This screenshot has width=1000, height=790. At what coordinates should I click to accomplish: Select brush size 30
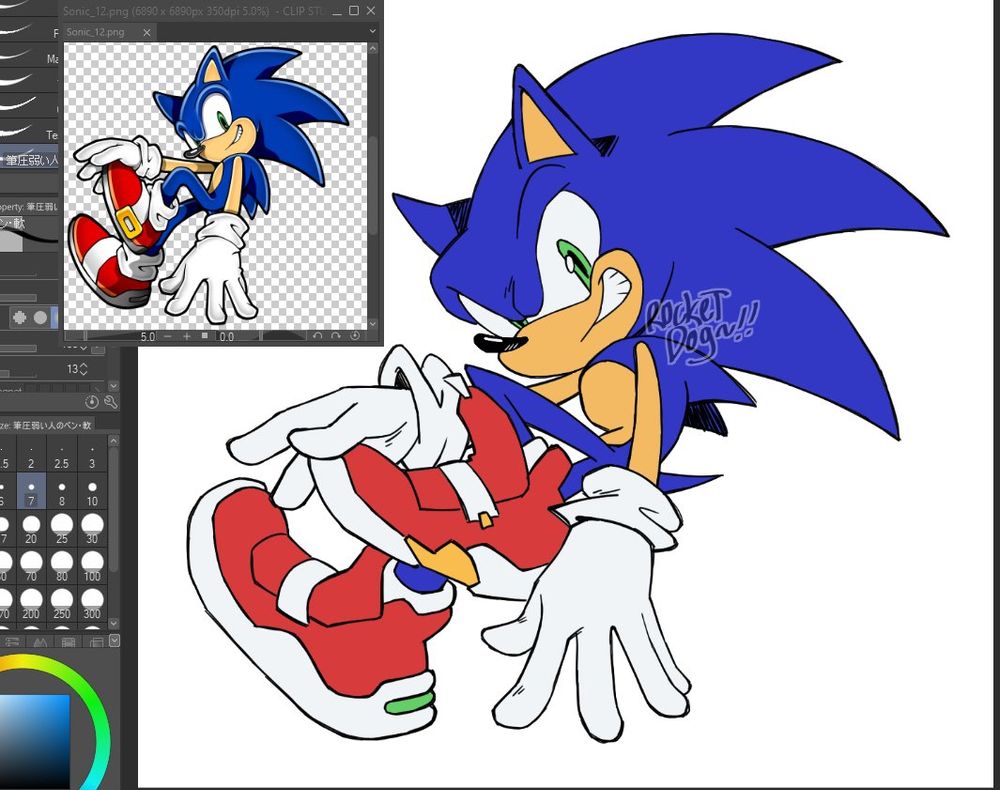coord(92,529)
